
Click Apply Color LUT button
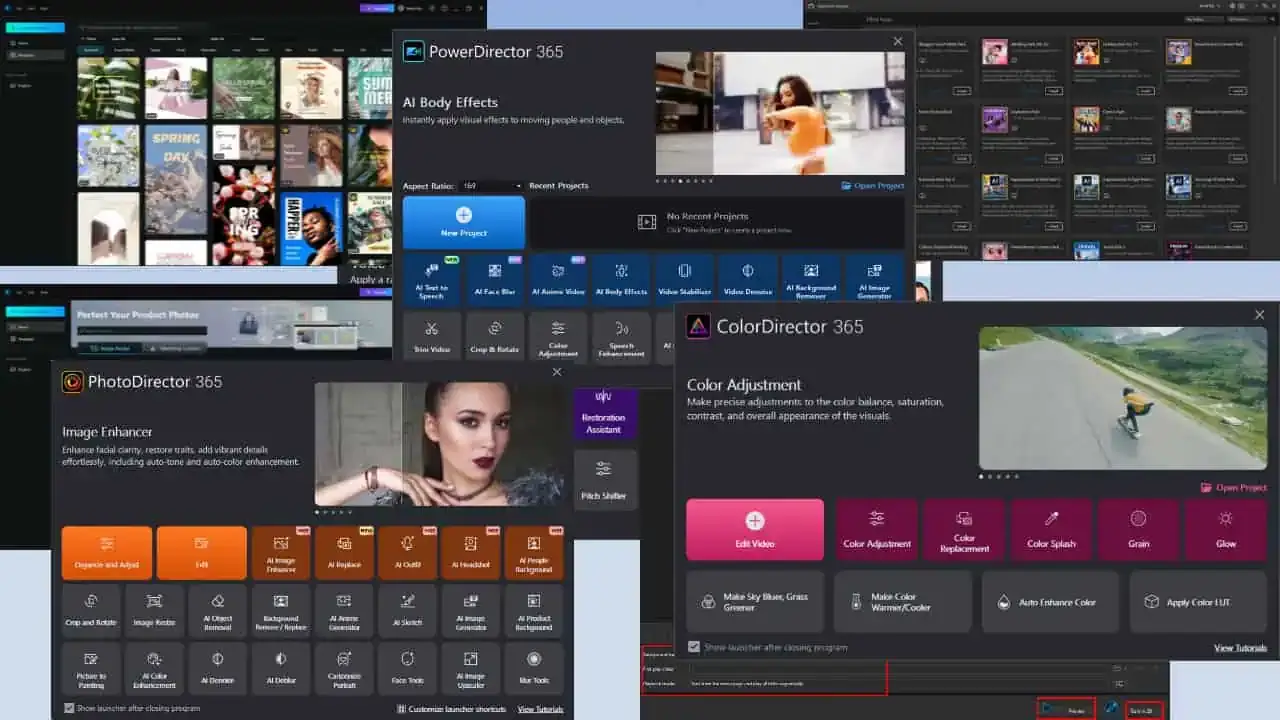coord(1198,601)
